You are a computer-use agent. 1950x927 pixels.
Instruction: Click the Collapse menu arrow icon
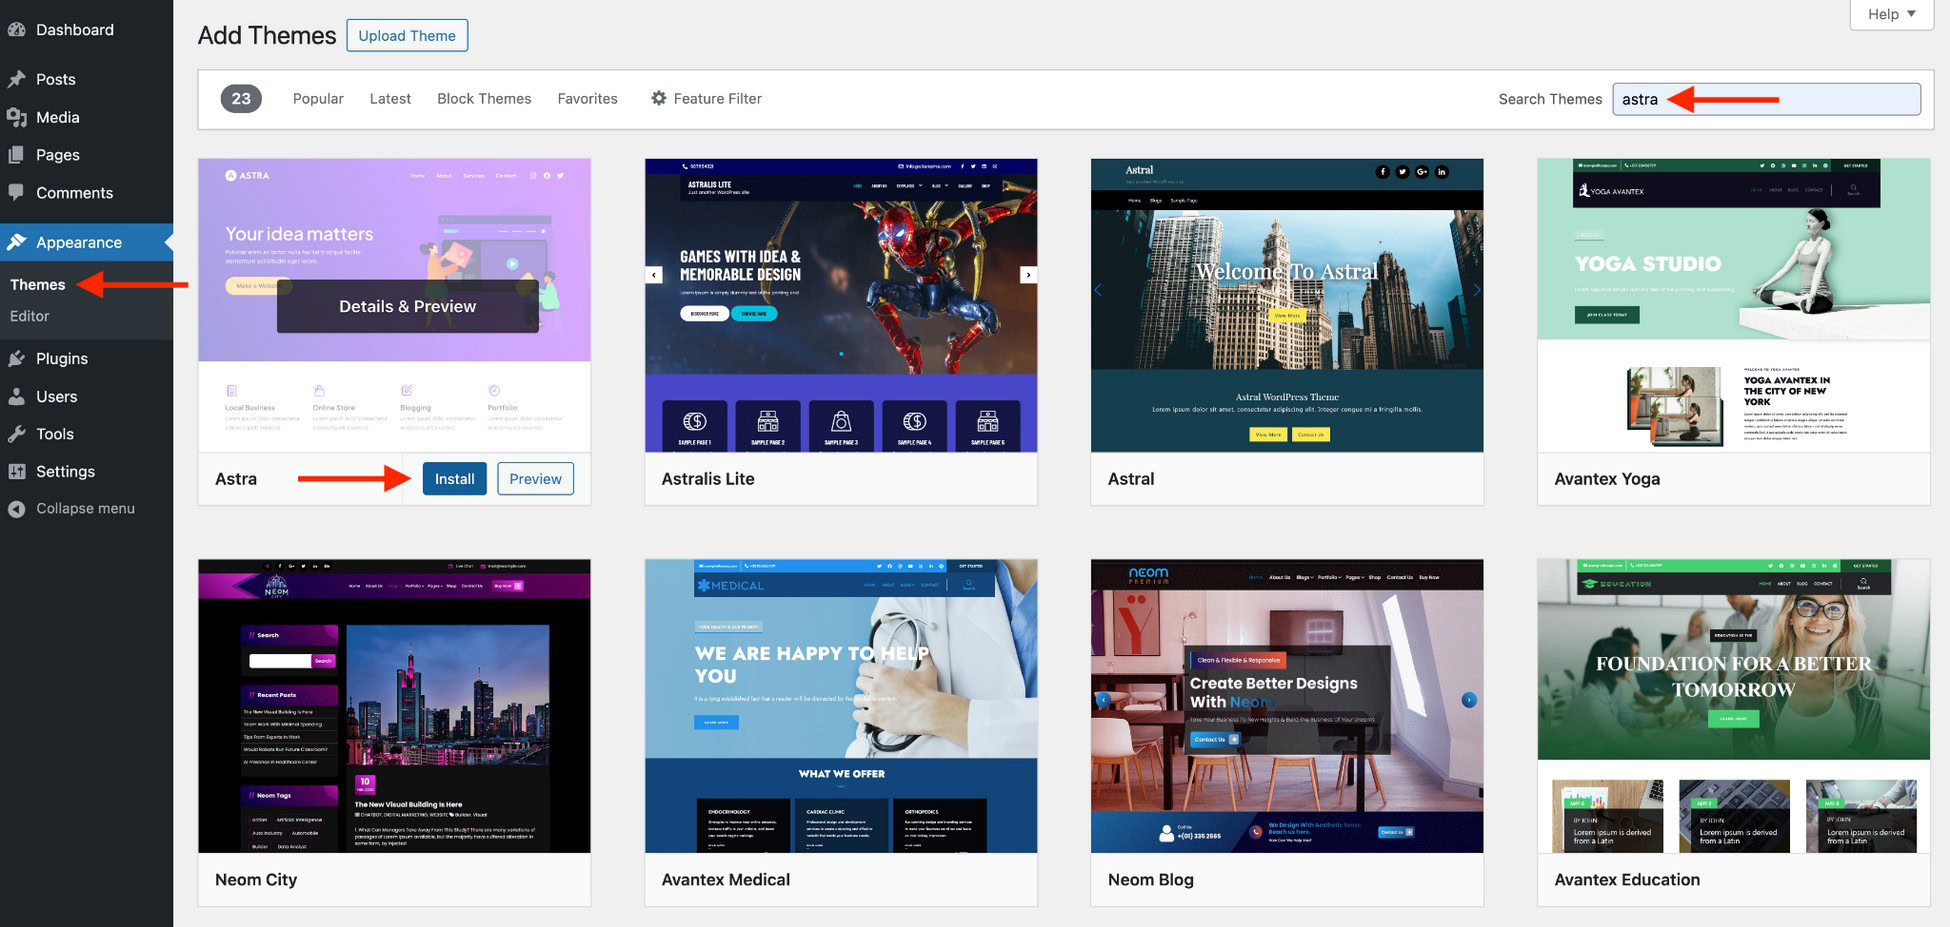(16, 509)
